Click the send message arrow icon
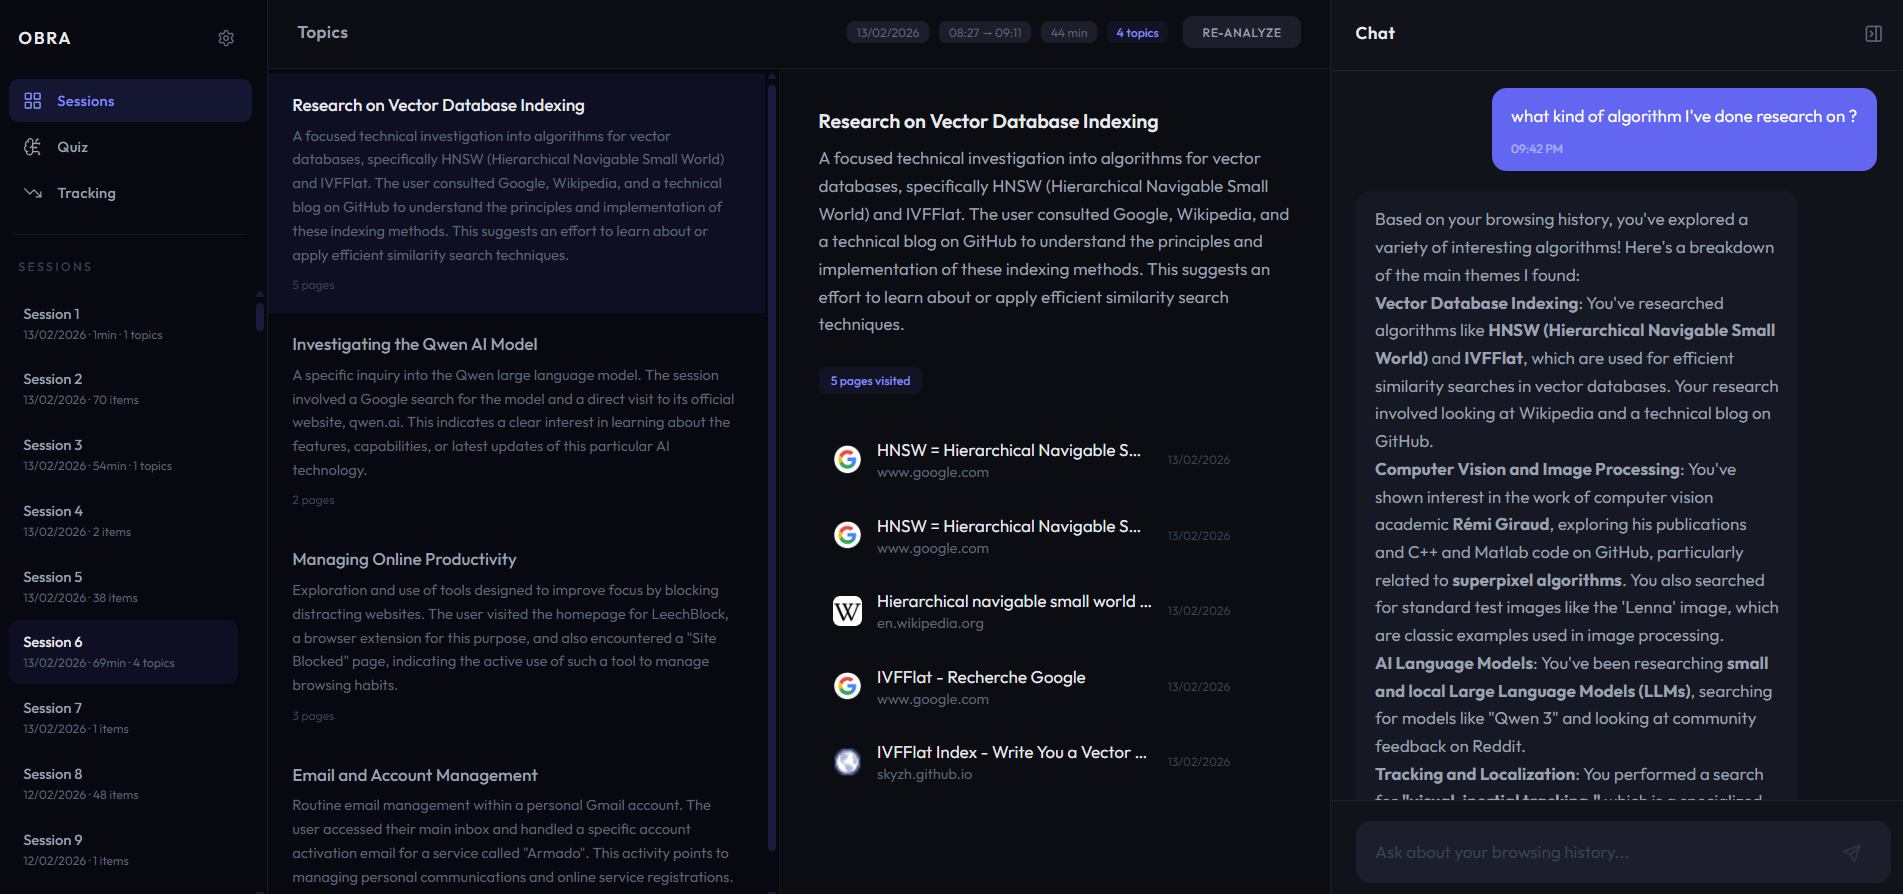The image size is (1903, 894). tap(1852, 853)
